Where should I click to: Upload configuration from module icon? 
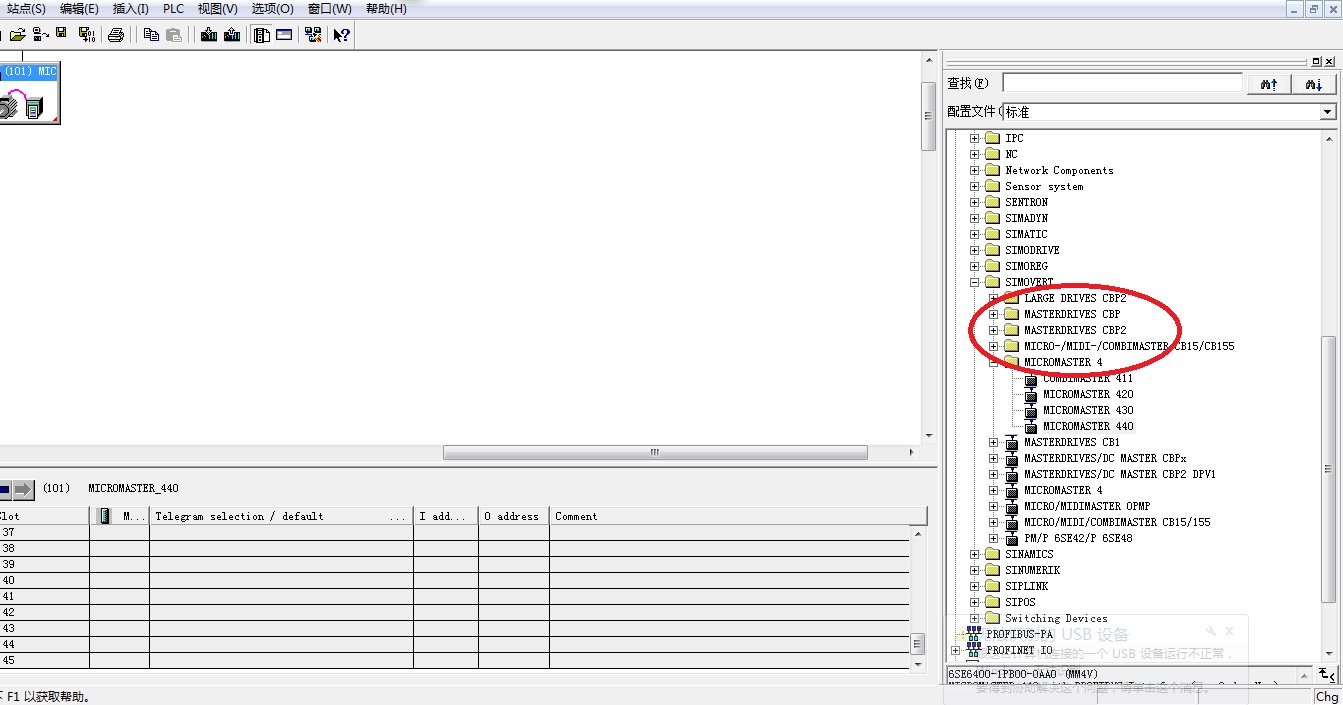pyautogui.click(x=232, y=34)
